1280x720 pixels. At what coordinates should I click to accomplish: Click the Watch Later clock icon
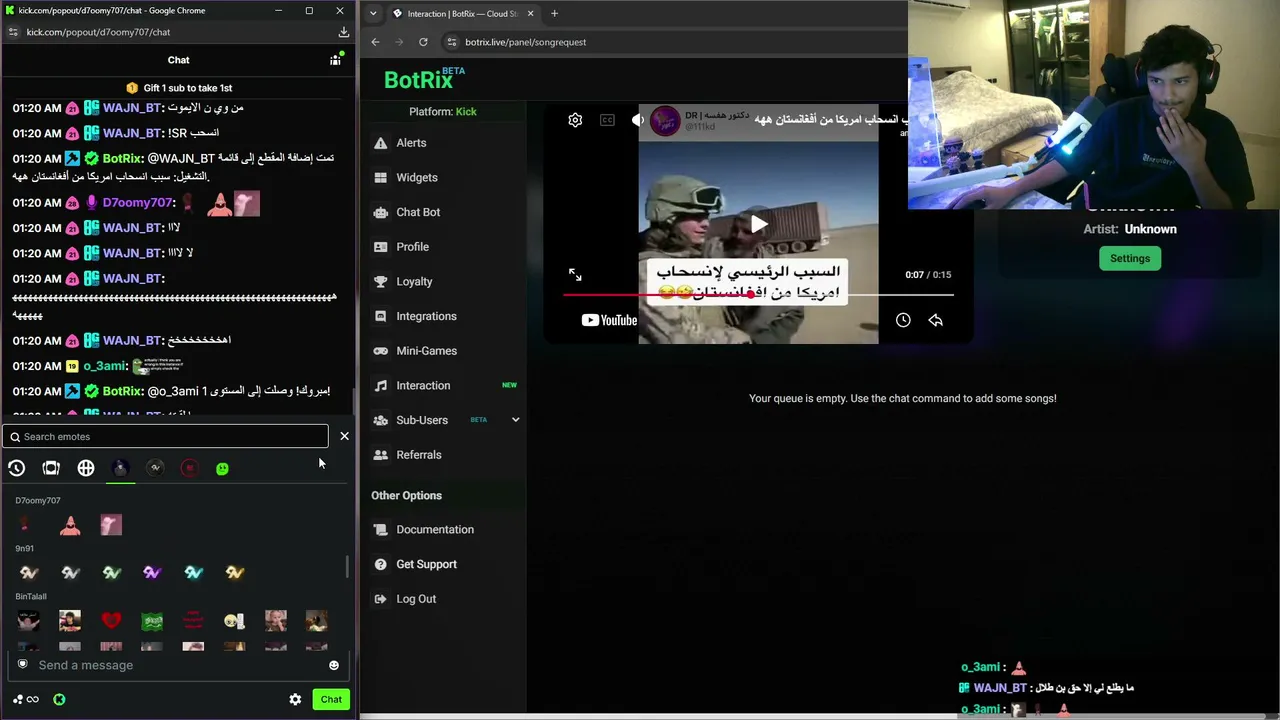point(903,320)
